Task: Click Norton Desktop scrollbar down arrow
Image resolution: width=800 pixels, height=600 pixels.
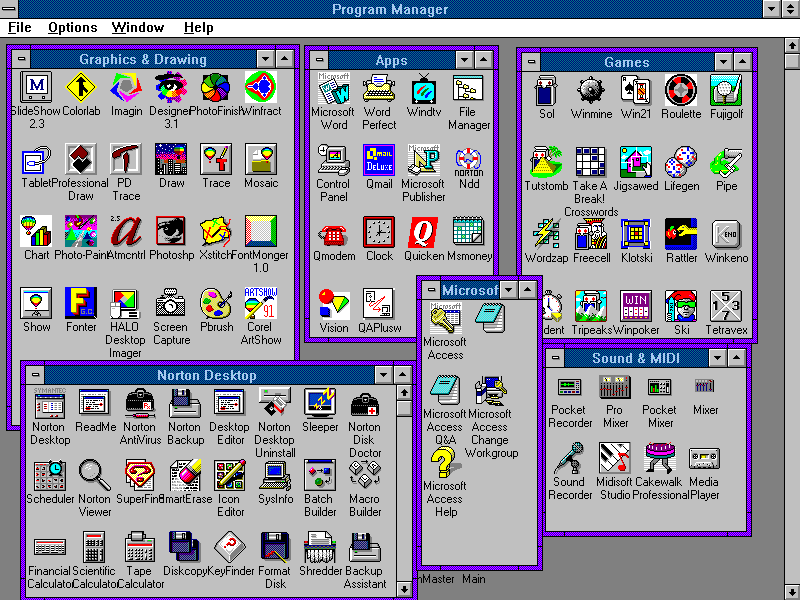Action: click(x=403, y=590)
